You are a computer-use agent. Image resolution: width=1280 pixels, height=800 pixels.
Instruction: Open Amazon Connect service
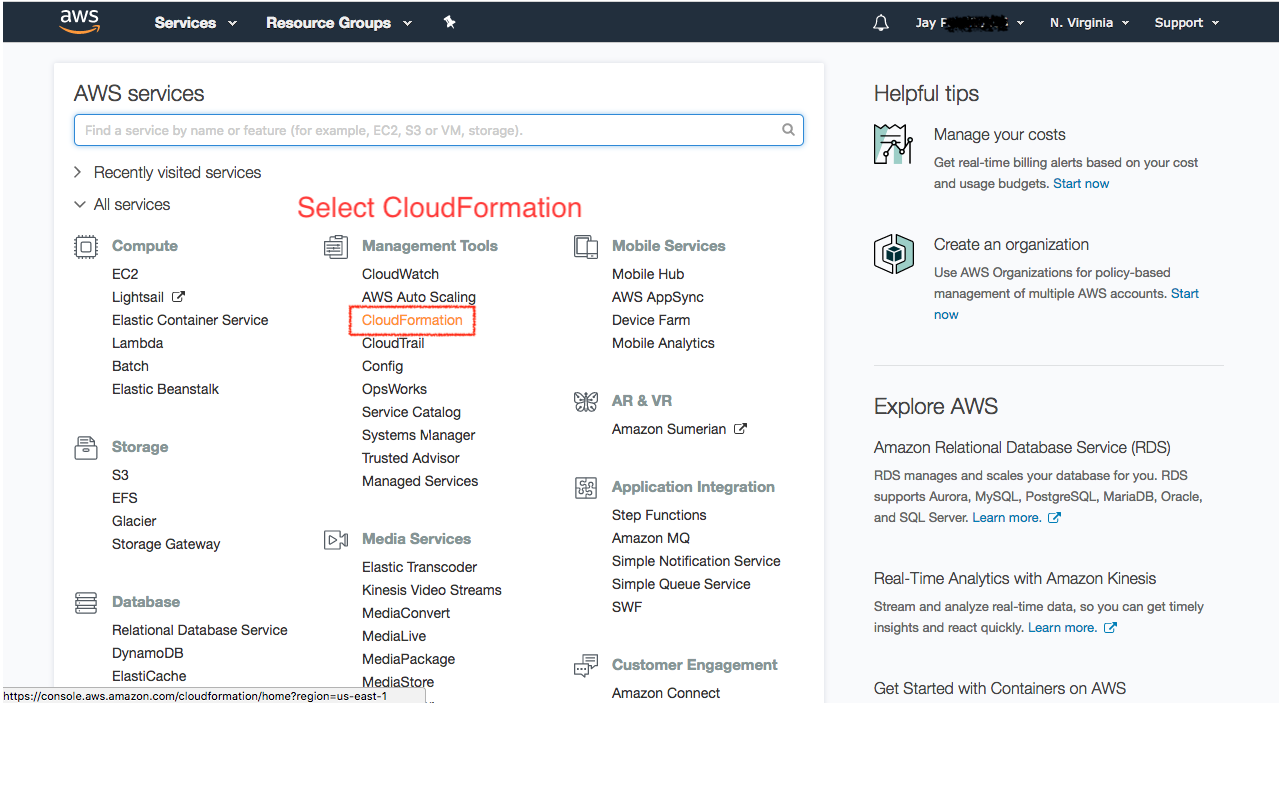pyautogui.click(x=666, y=693)
